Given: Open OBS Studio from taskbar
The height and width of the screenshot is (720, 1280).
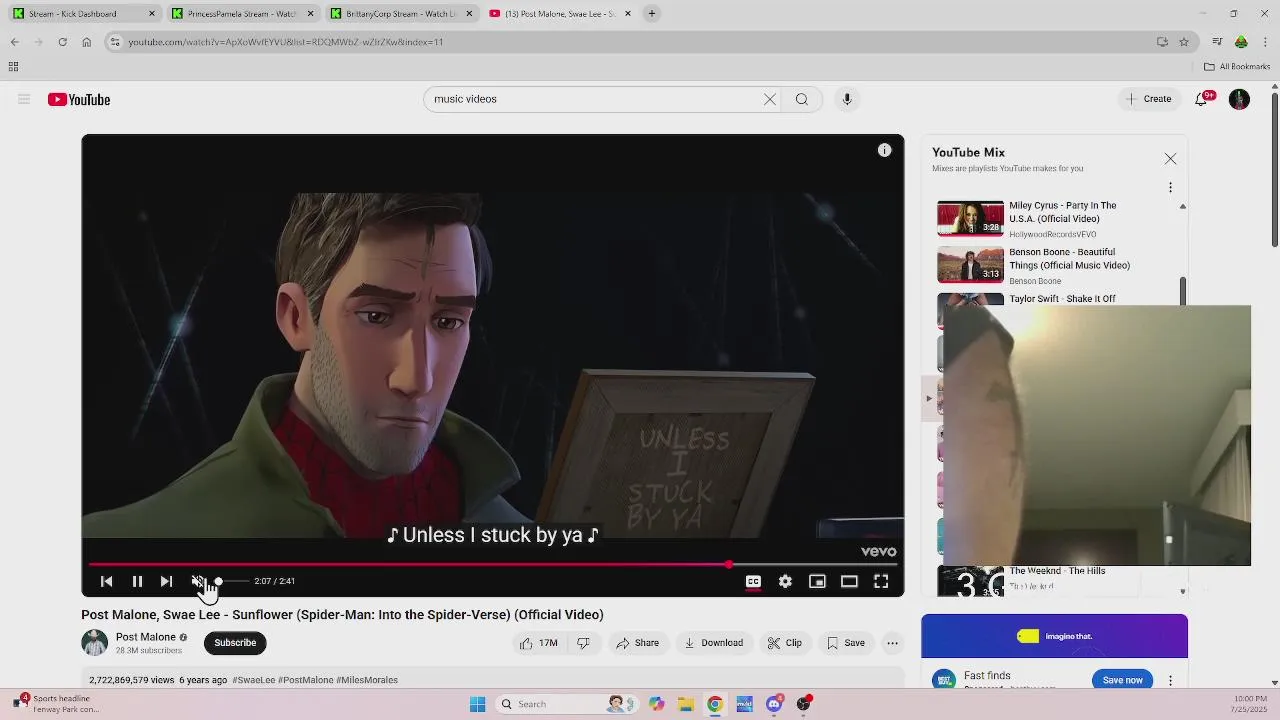Looking at the screenshot, I should (803, 704).
